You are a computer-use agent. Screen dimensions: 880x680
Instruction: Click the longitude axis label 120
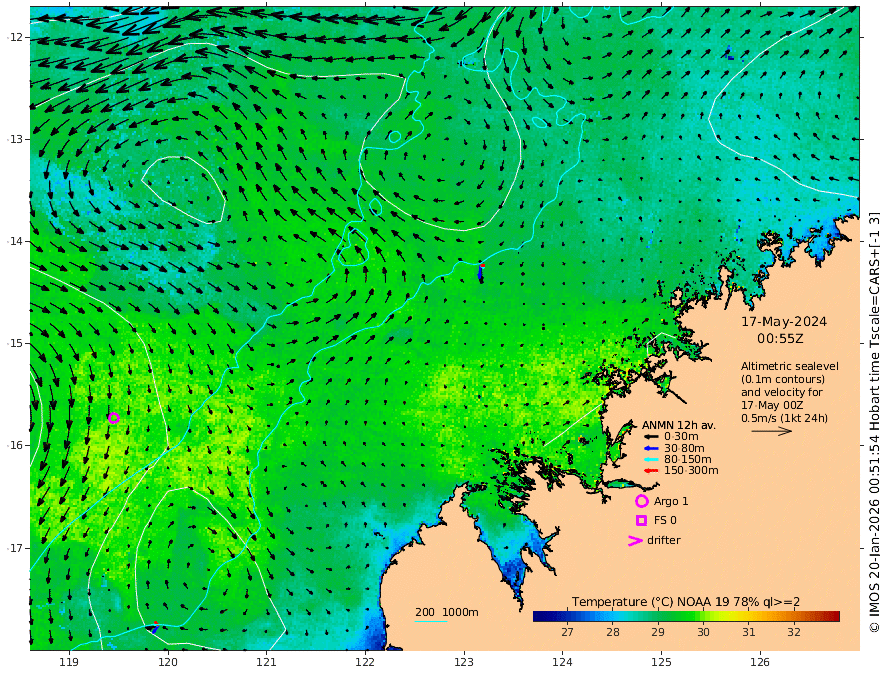pyautogui.click(x=168, y=663)
